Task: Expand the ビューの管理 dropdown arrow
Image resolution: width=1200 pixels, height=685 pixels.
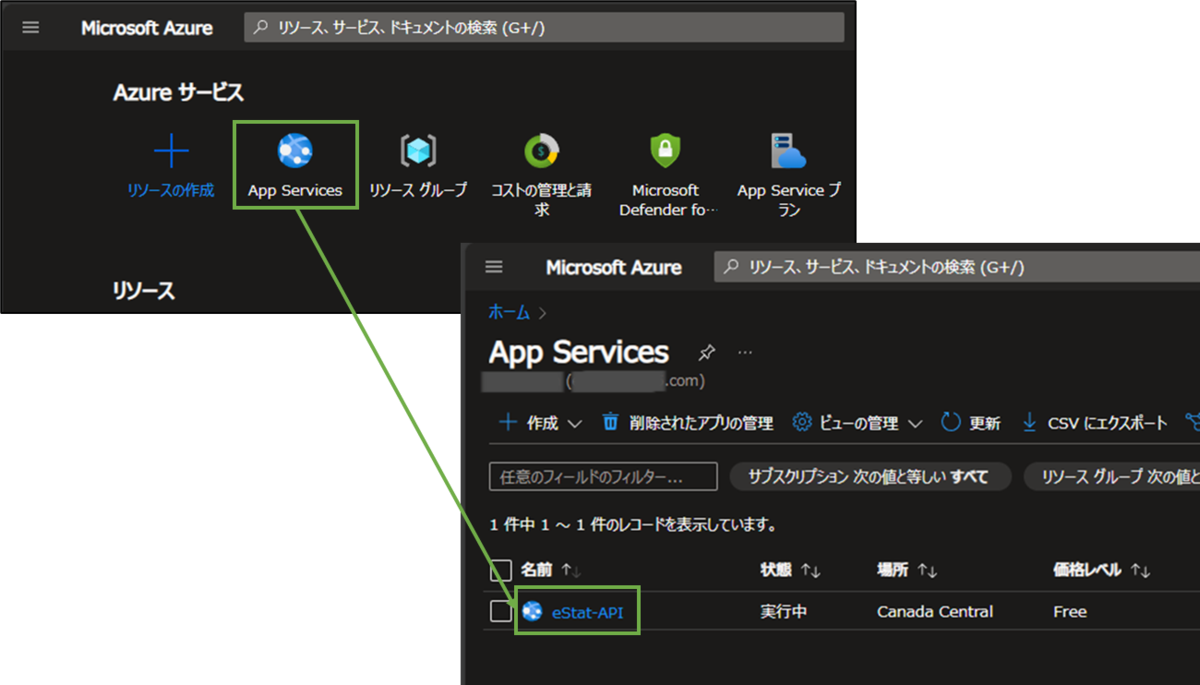Action: [915, 423]
